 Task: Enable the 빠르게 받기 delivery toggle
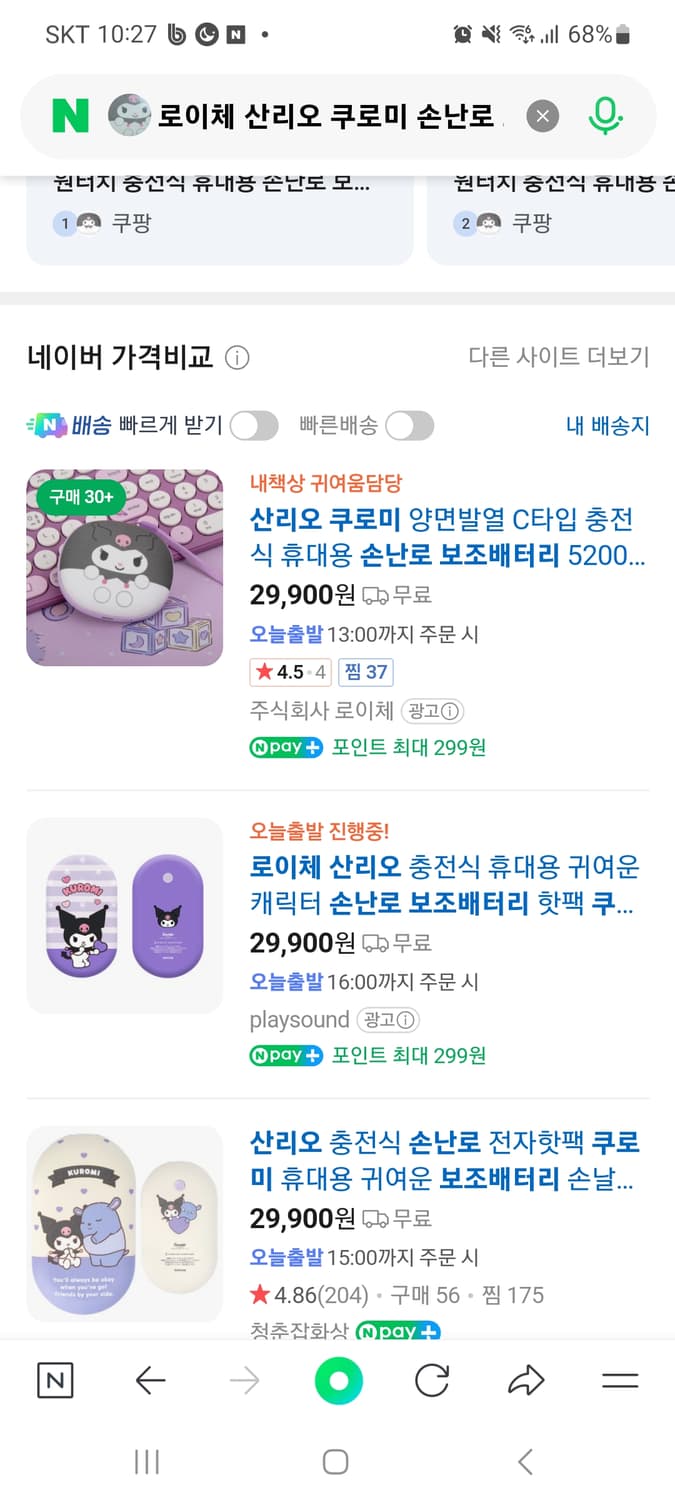[254, 426]
